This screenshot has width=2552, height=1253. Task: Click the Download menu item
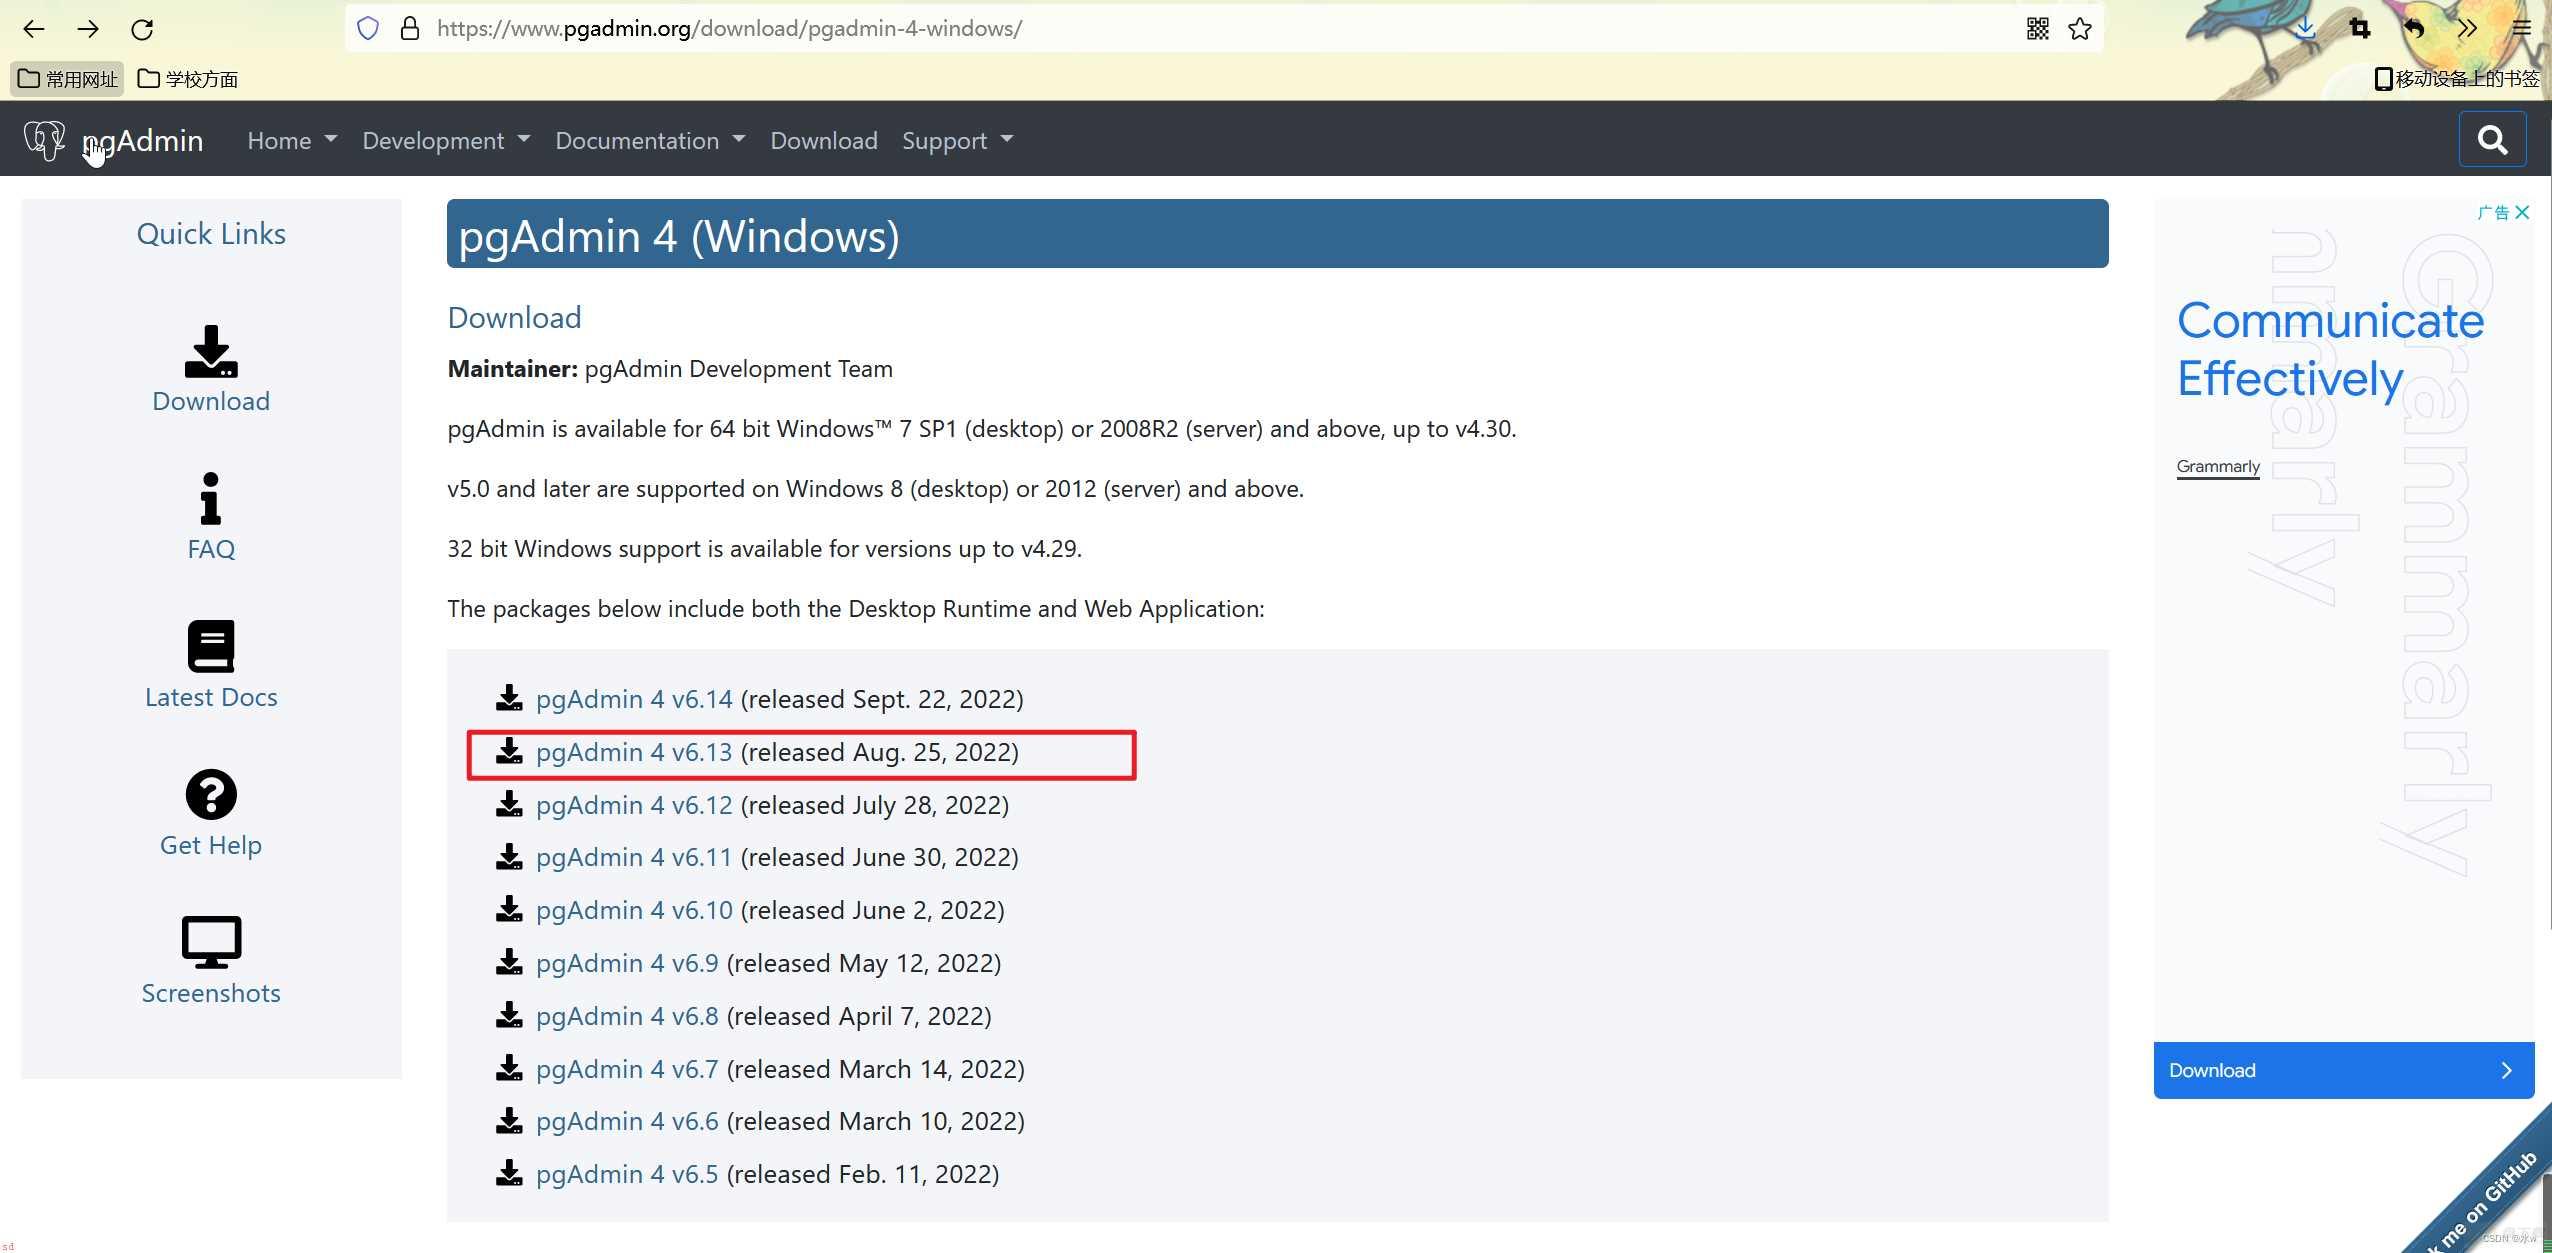coord(824,138)
